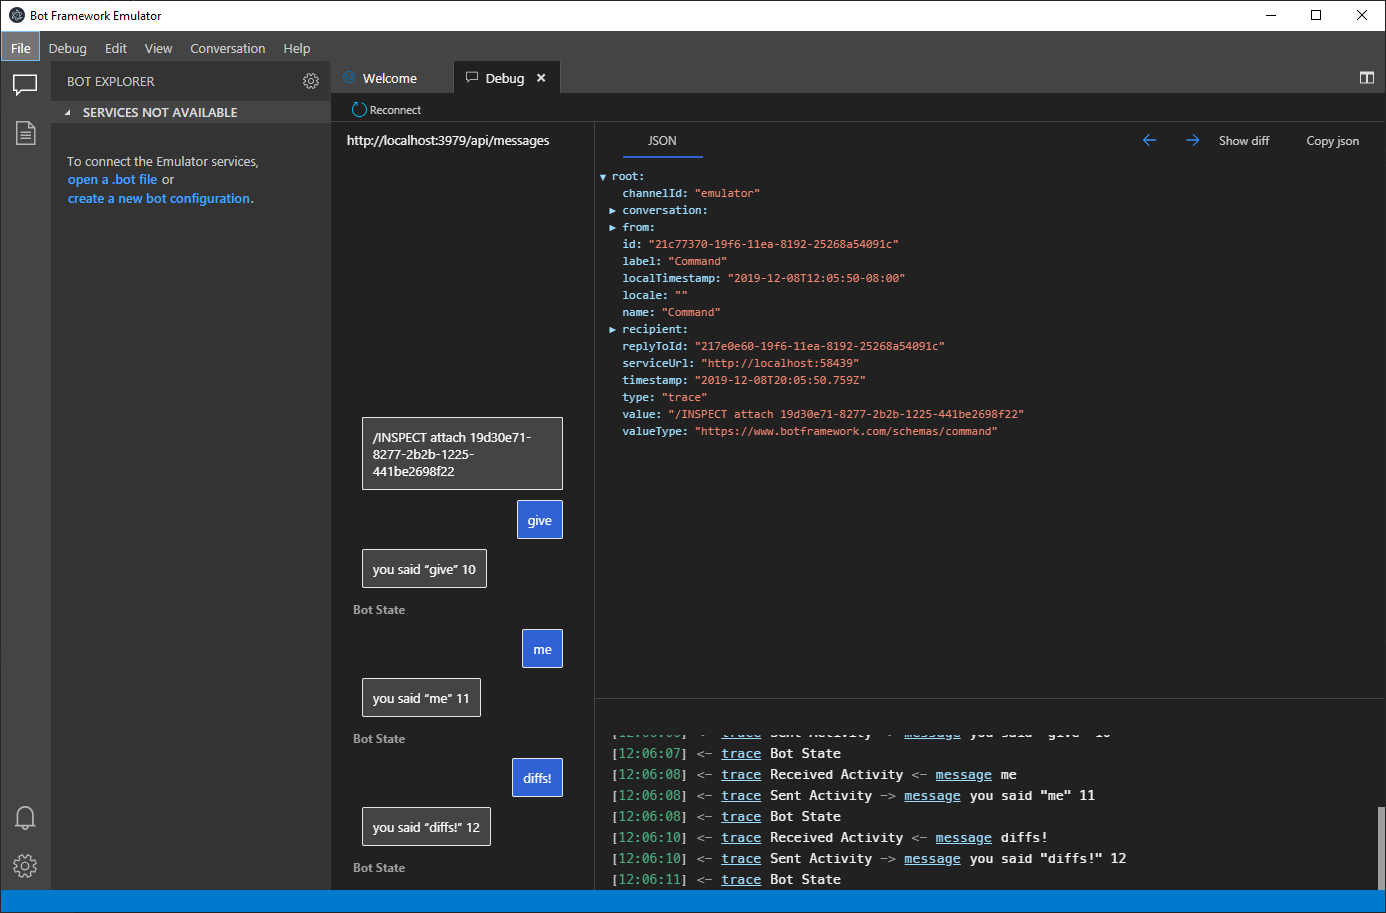Select the /INSPECT attach message bubble
The image size is (1386, 913).
pos(462,454)
